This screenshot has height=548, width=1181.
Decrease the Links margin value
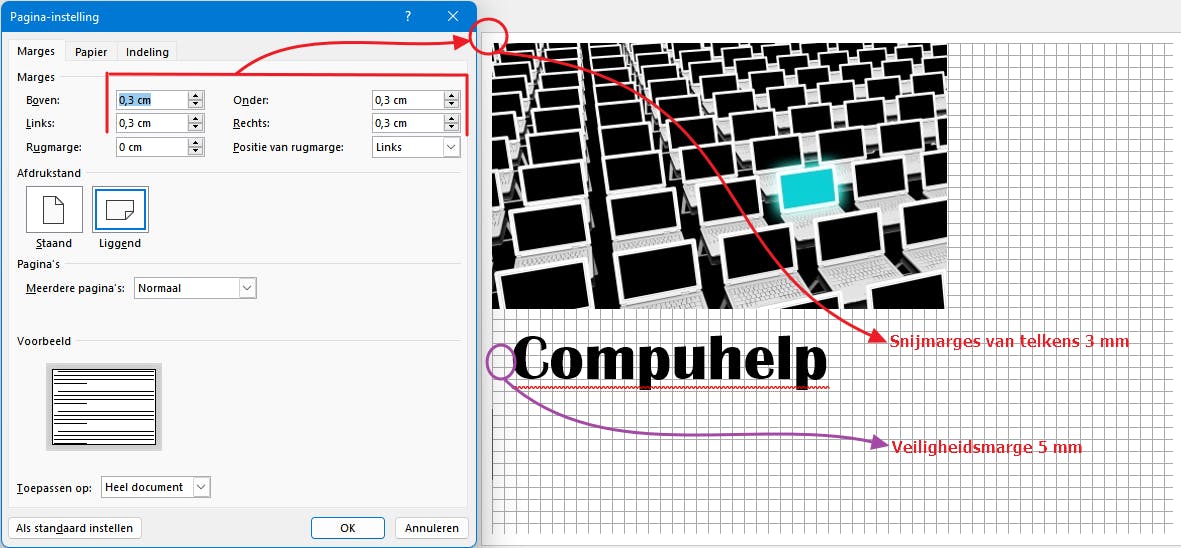point(196,128)
